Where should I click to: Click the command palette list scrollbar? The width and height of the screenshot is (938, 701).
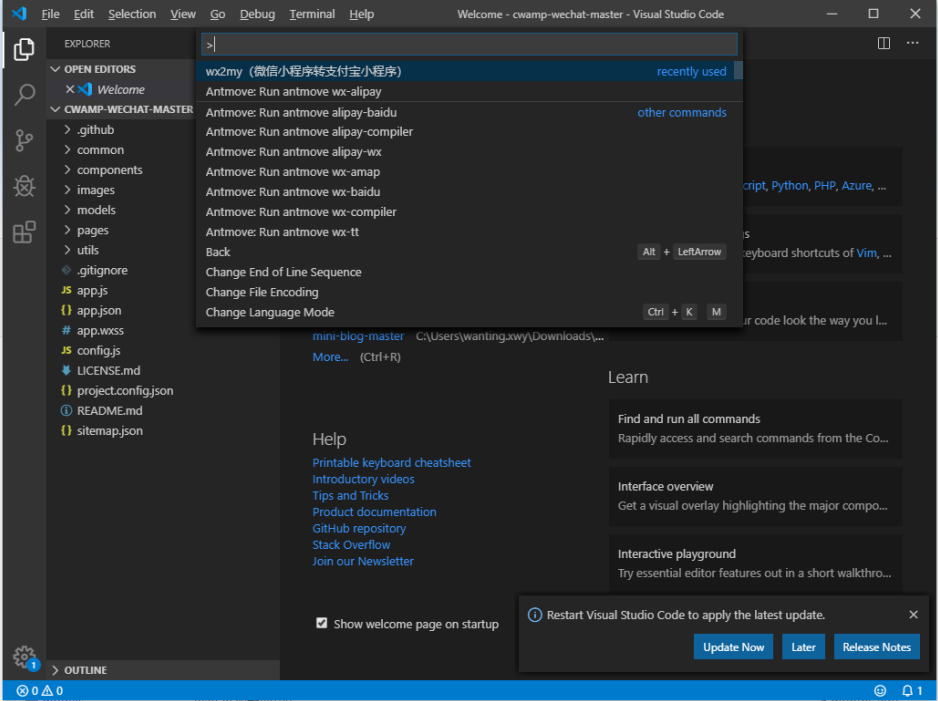coord(738,71)
